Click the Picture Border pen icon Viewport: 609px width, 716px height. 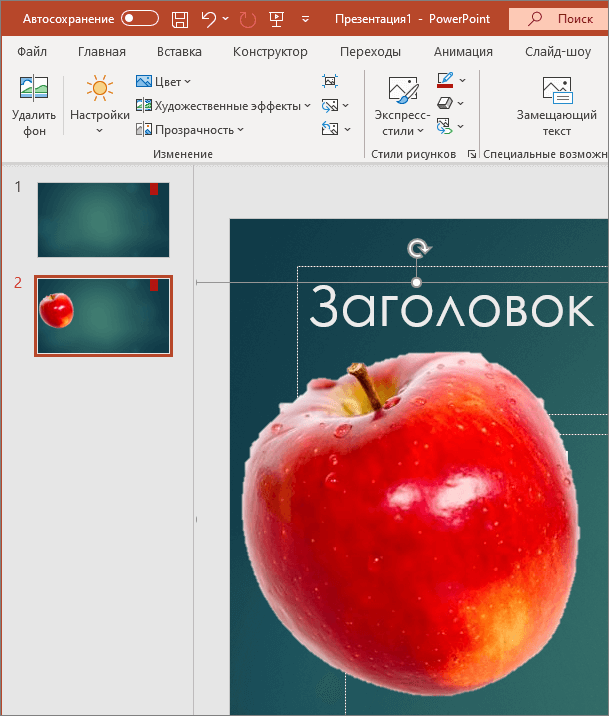coord(445,80)
